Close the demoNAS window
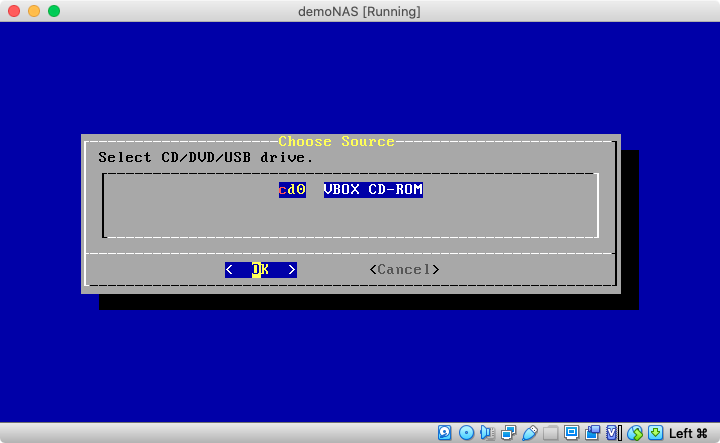 [14, 11]
